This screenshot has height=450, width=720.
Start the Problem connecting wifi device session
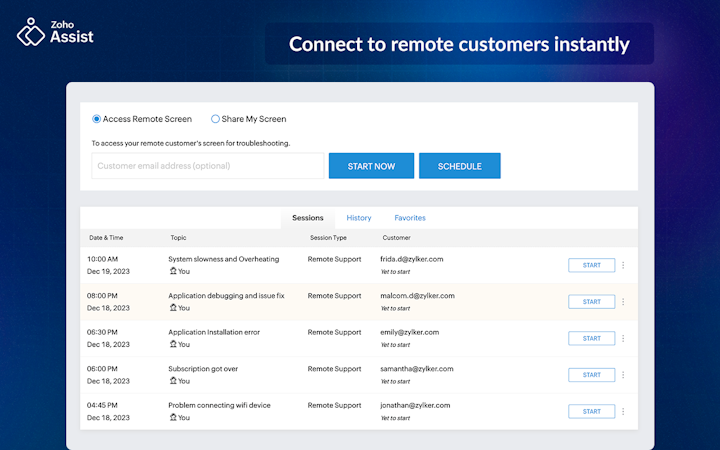pyautogui.click(x=591, y=411)
